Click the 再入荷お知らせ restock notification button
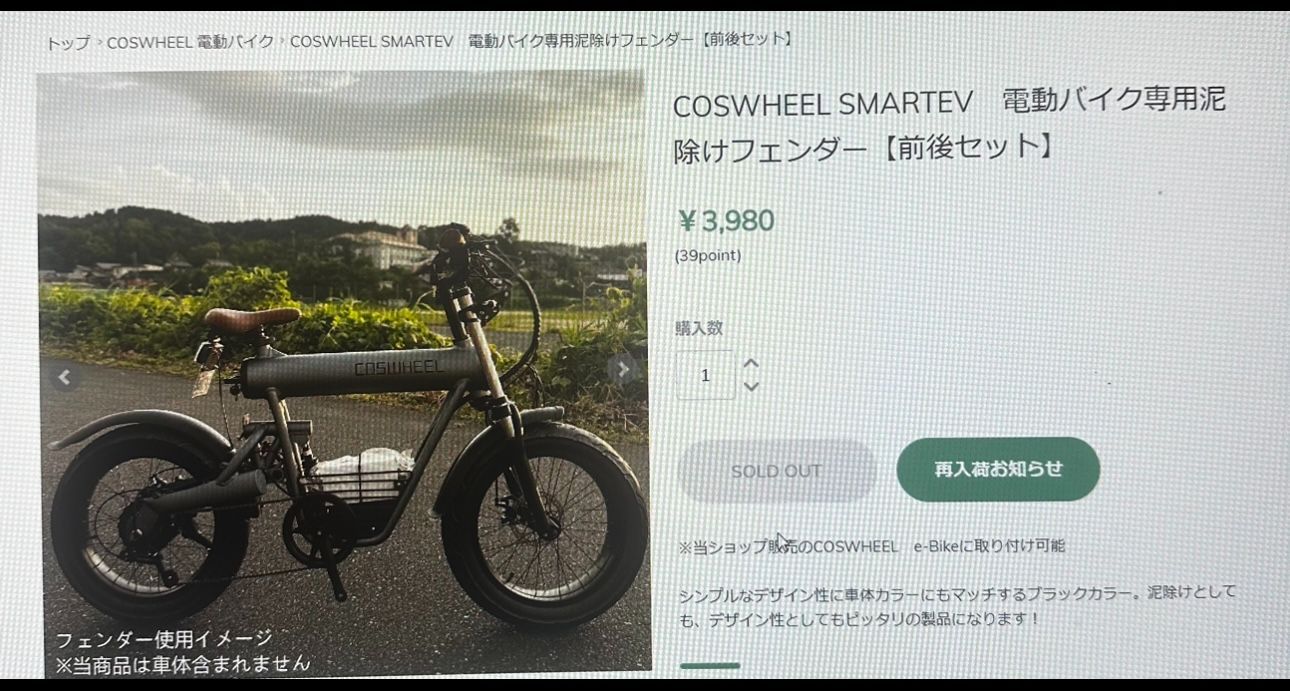Image resolution: width=1290 pixels, height=691 pixels. coord(998,469)
